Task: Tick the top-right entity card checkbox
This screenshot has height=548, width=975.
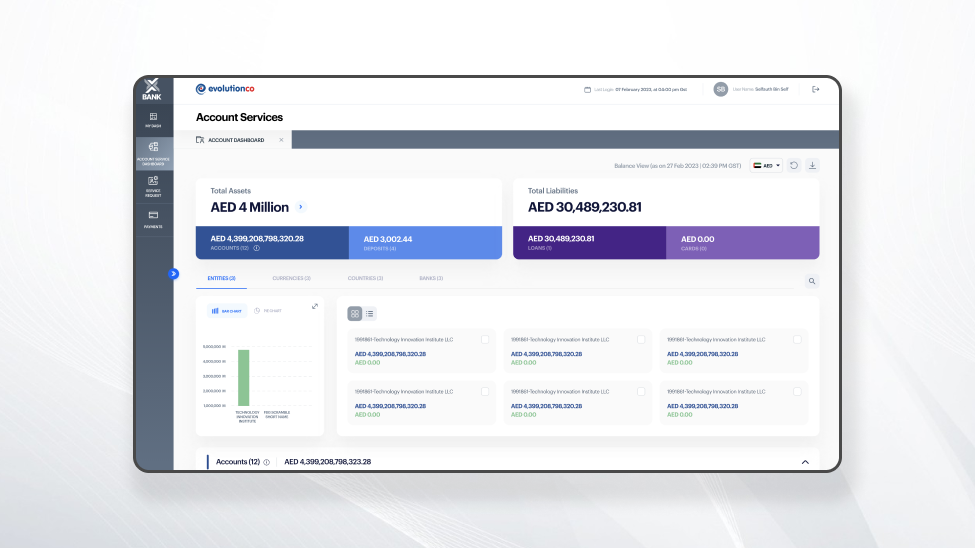Action: (x=797, y=340)
